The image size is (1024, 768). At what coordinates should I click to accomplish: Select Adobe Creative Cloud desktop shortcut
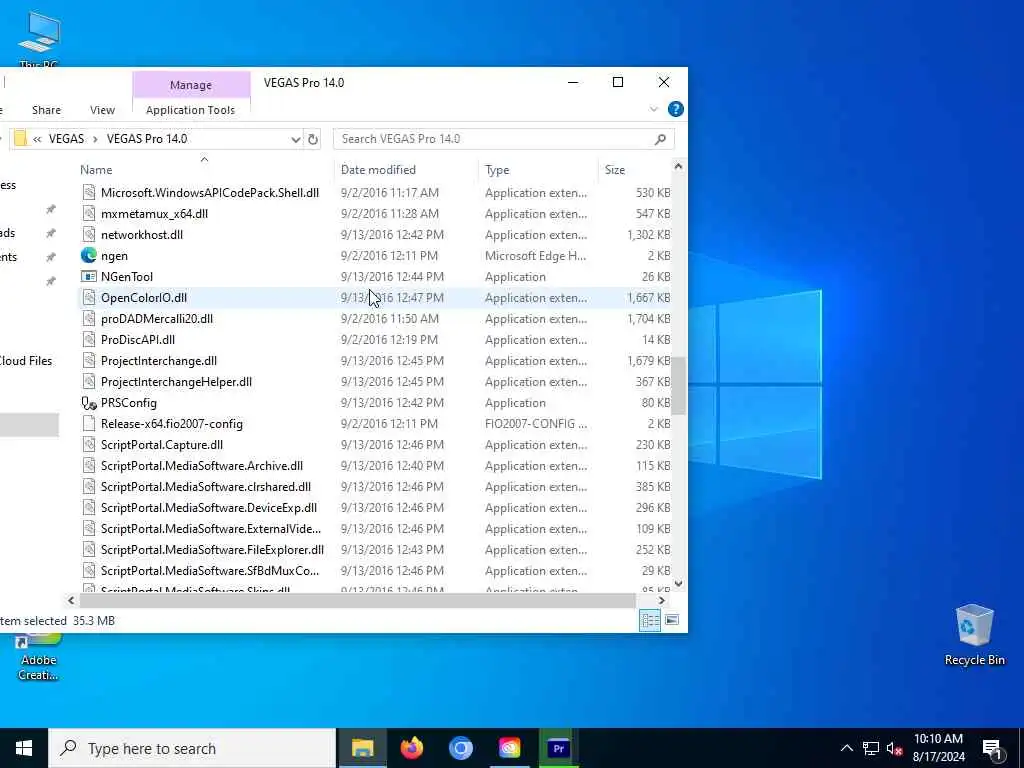pyautogui.click(x=38, y=656)
